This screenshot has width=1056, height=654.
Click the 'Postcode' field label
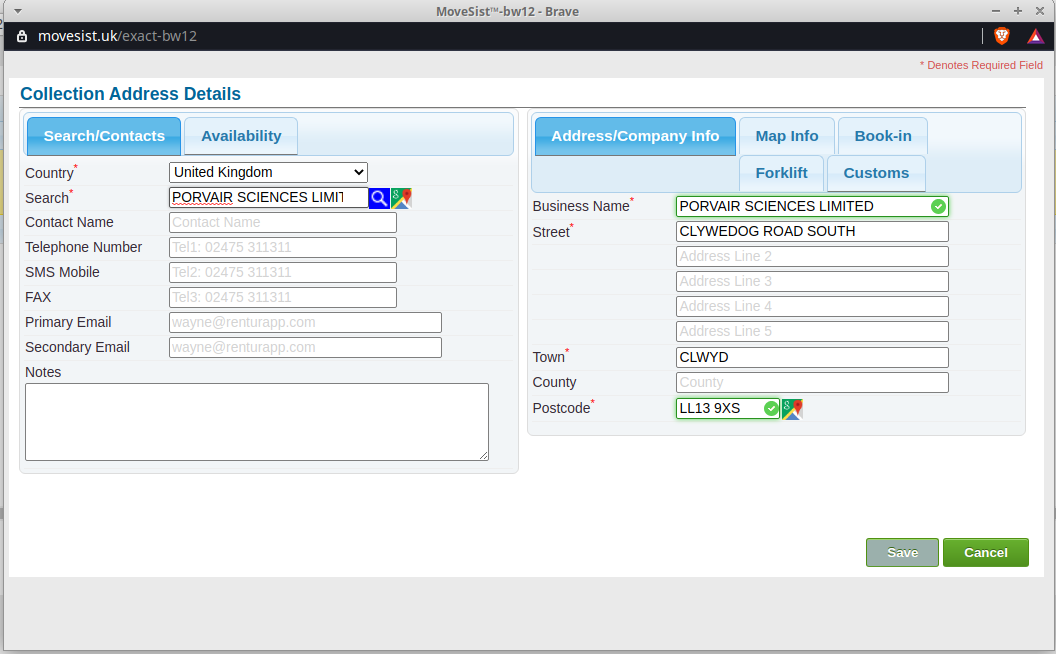[561, 409]
